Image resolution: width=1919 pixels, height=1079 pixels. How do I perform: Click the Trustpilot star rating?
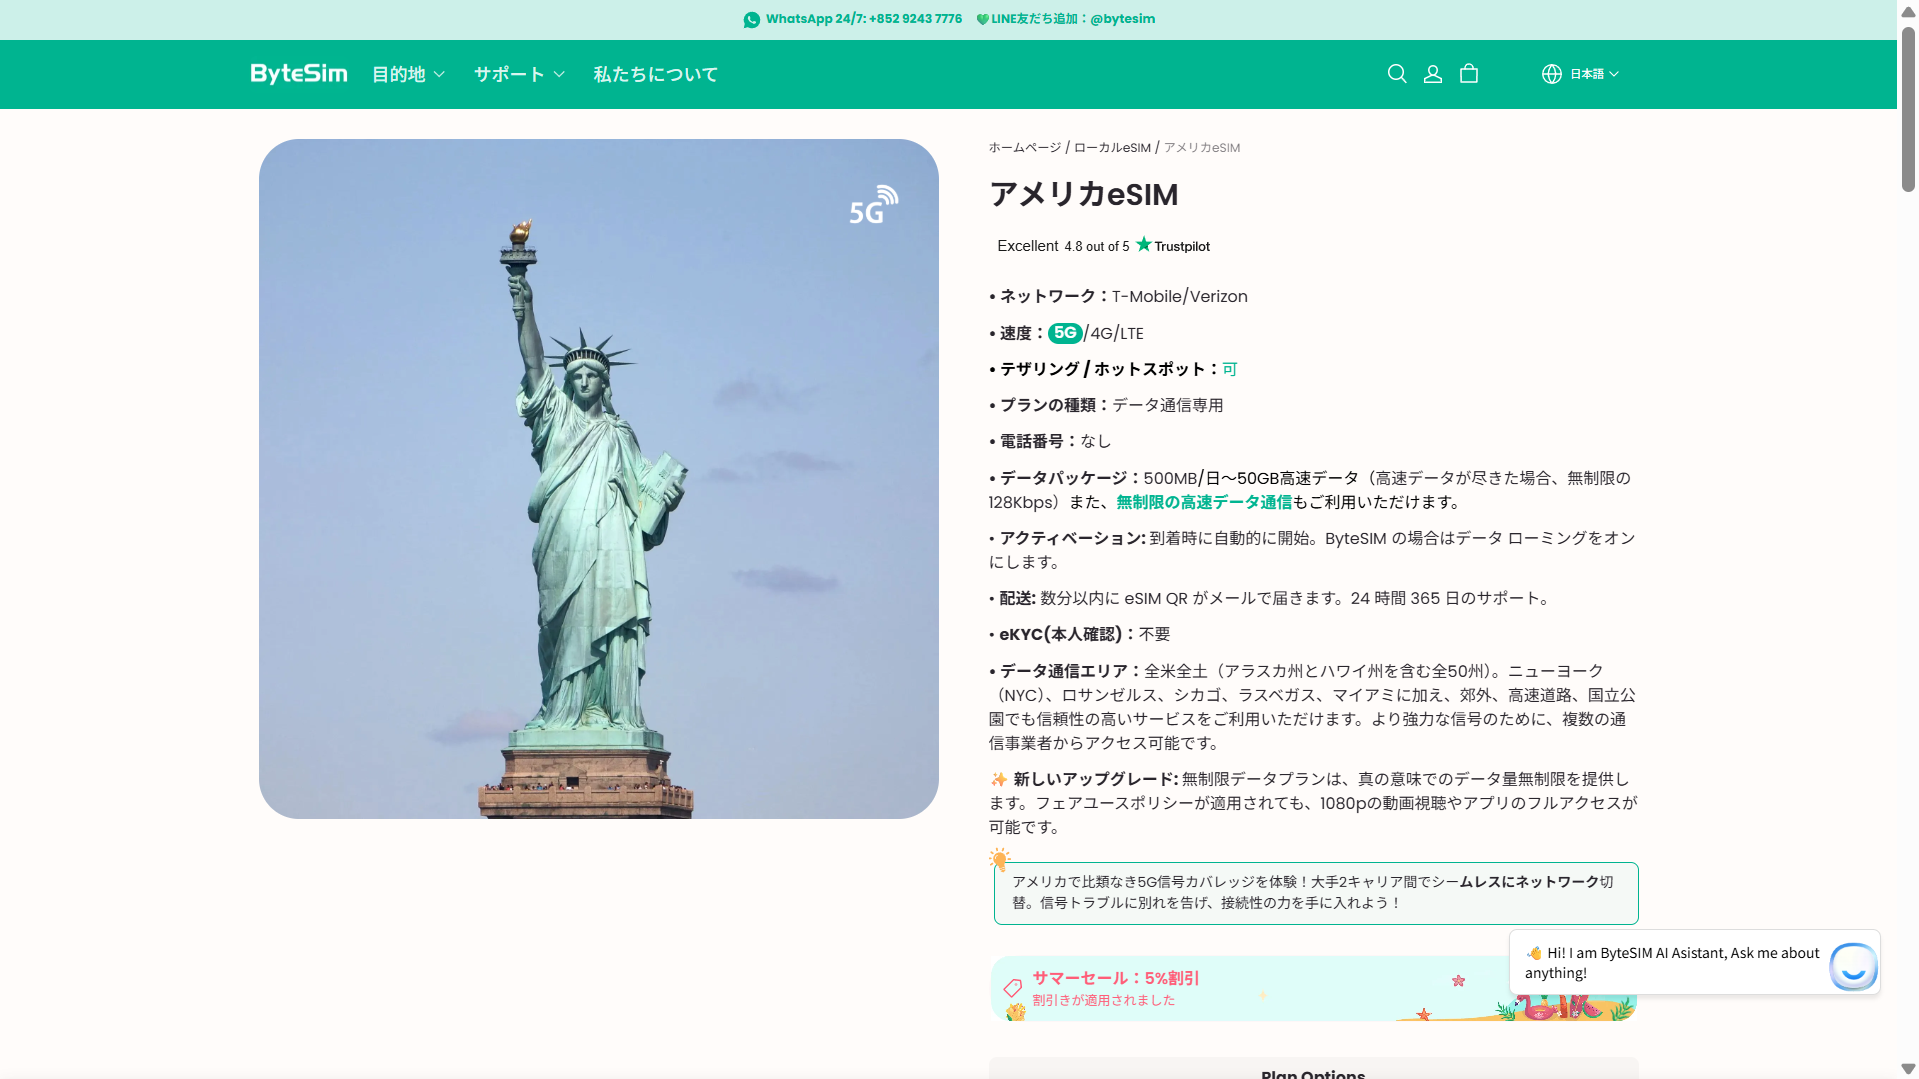1143,245
